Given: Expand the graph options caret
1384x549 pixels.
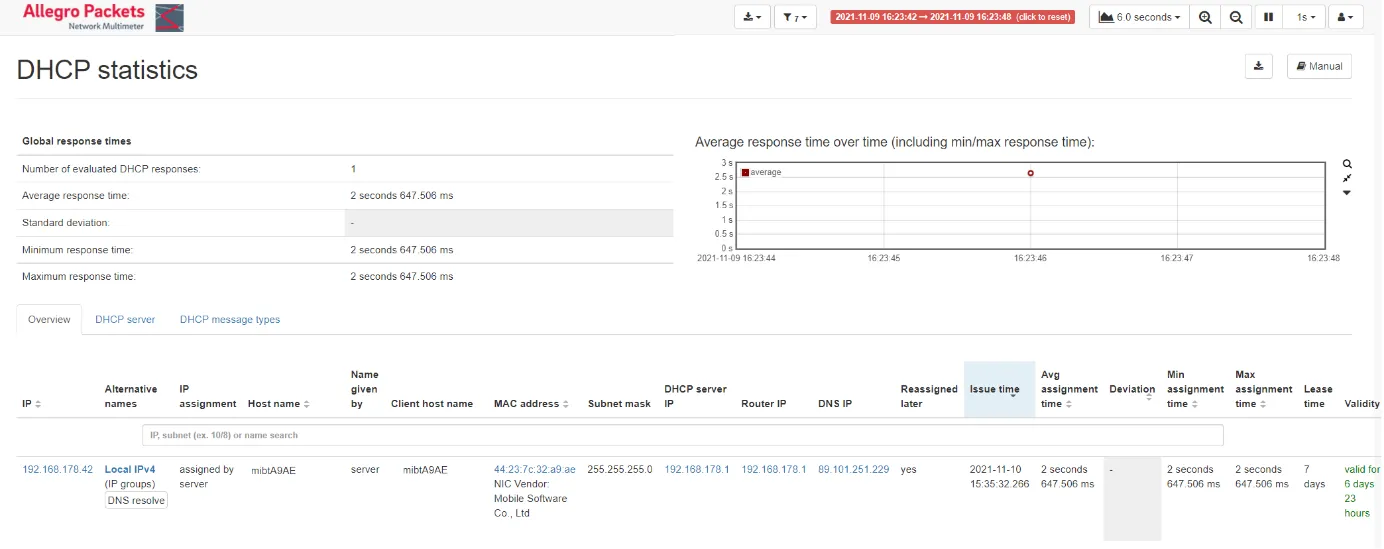Looking at the screenshot, I should pyautogui.click(x=1347, y=193).
